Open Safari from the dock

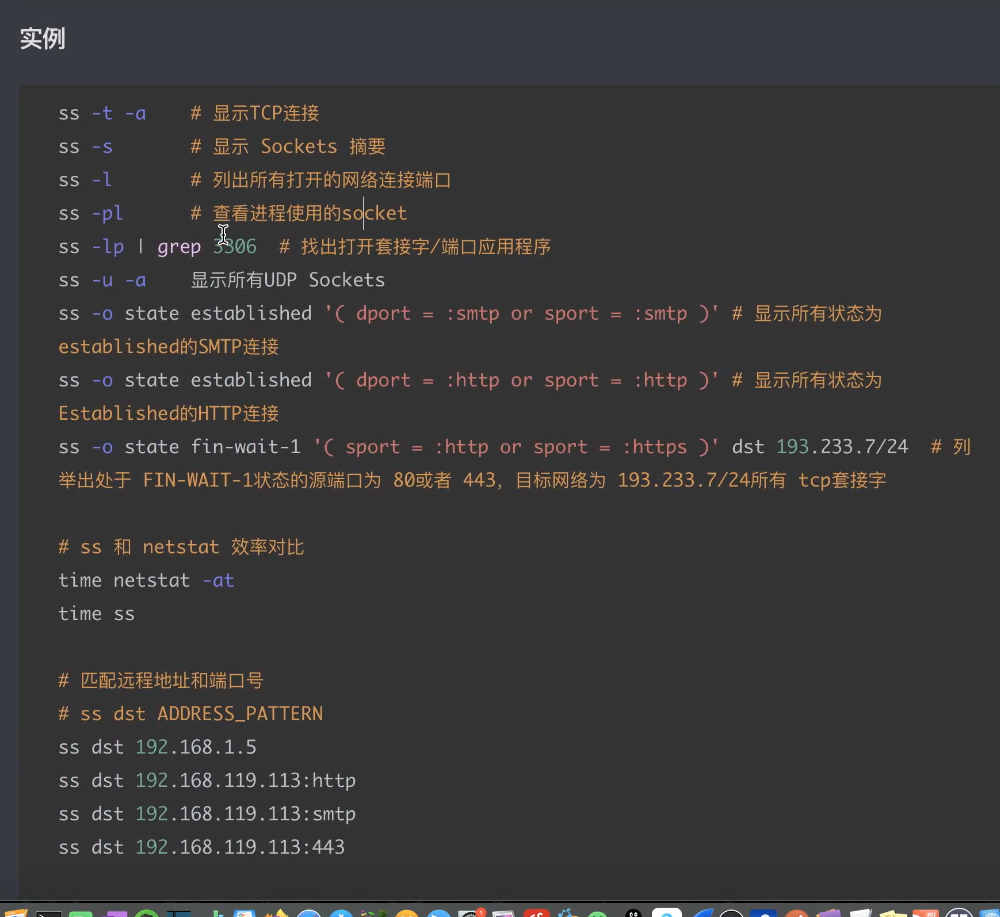click(308, 912)
